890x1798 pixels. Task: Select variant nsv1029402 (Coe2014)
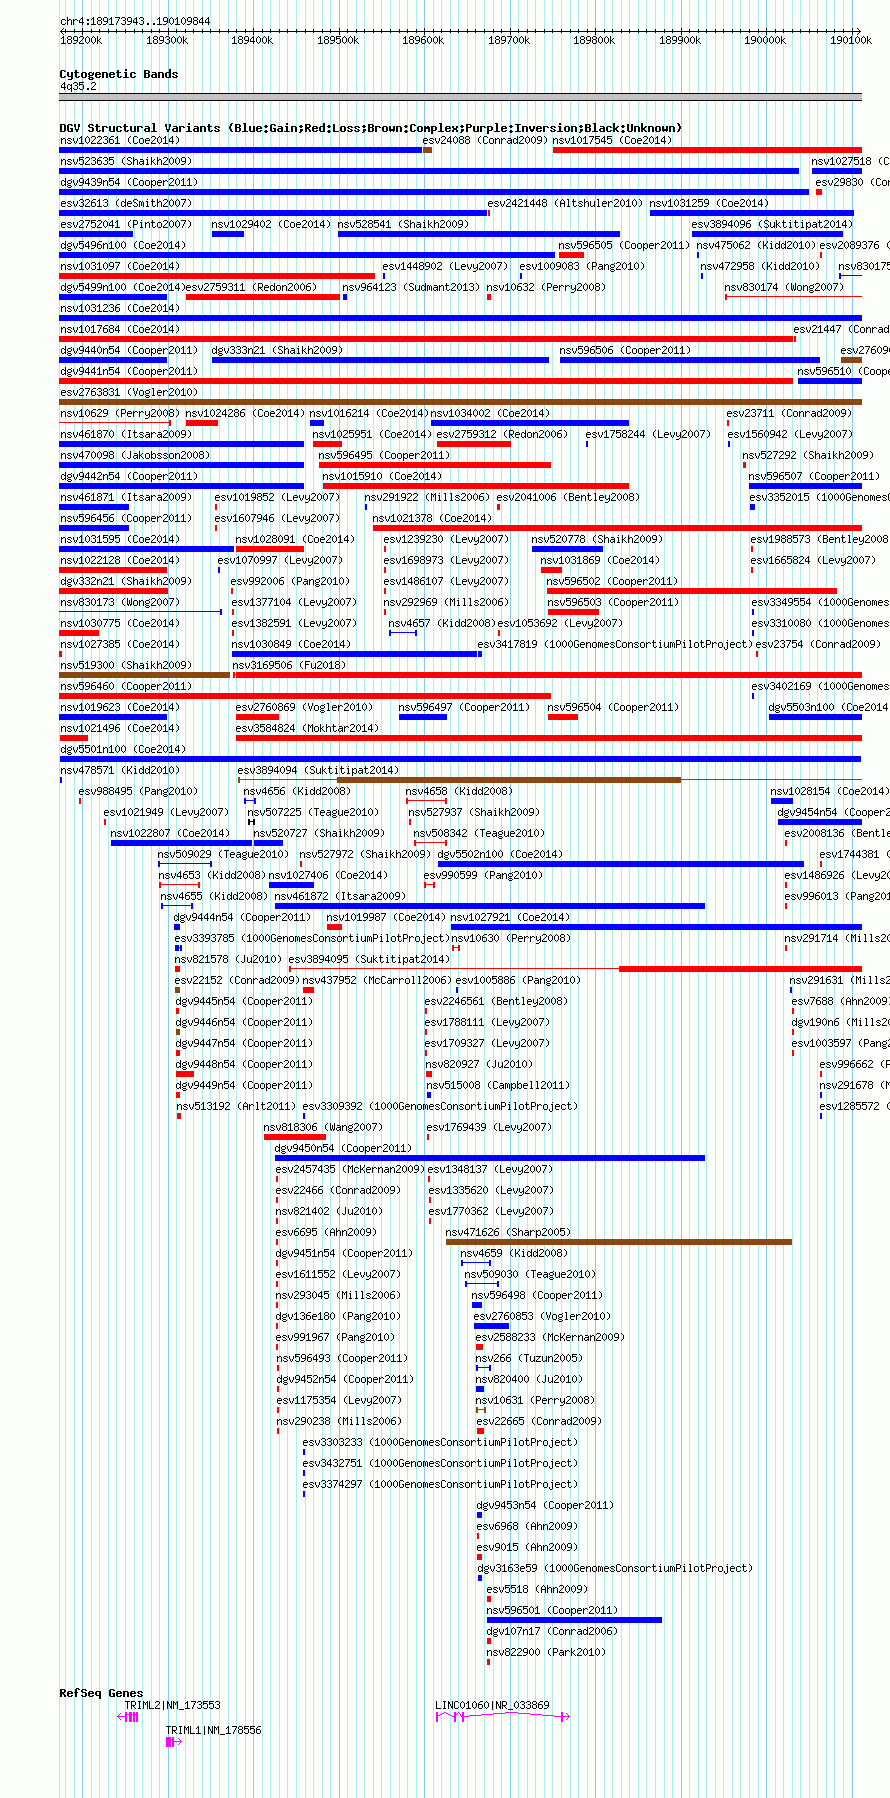[x=271, y=224]
